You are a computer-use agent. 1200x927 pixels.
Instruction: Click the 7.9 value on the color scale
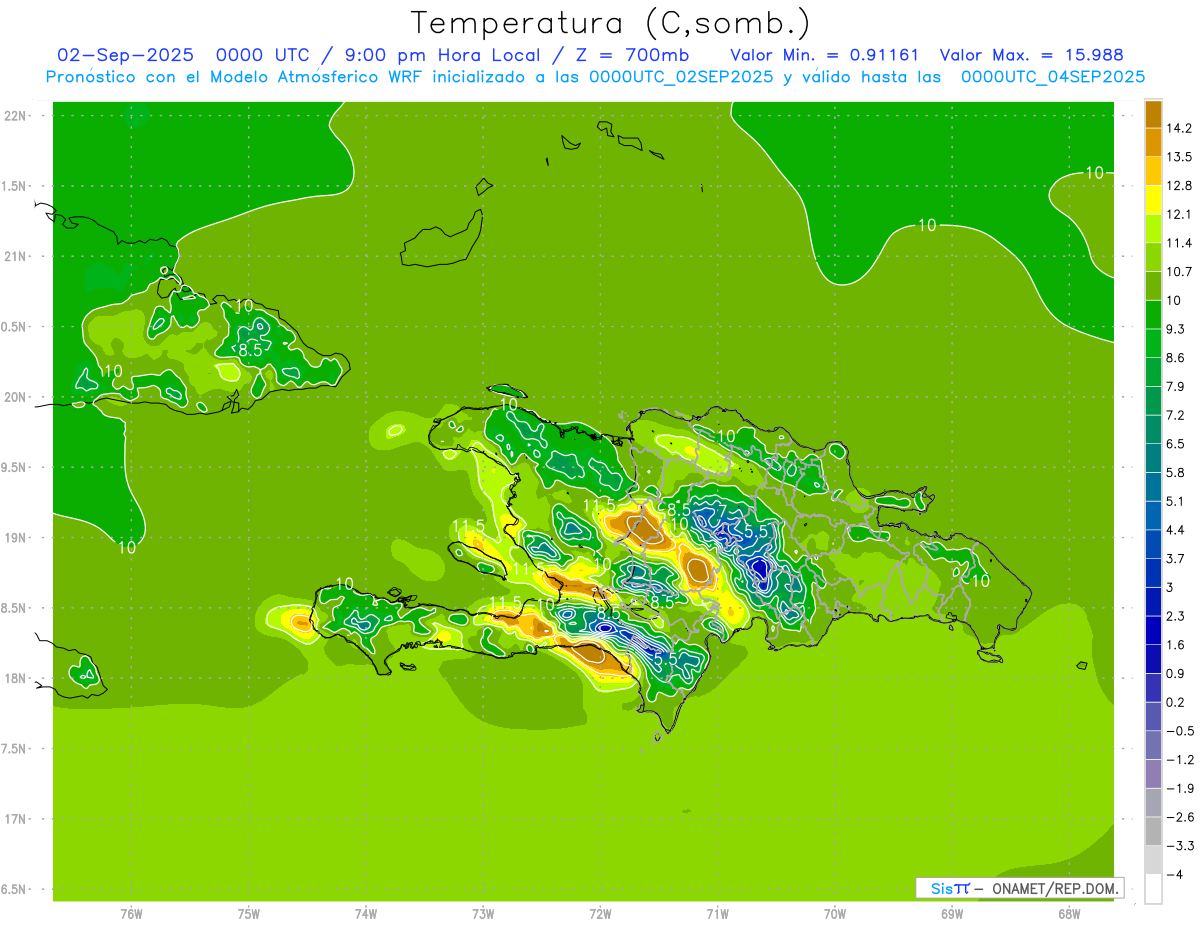pos(1176,386)
